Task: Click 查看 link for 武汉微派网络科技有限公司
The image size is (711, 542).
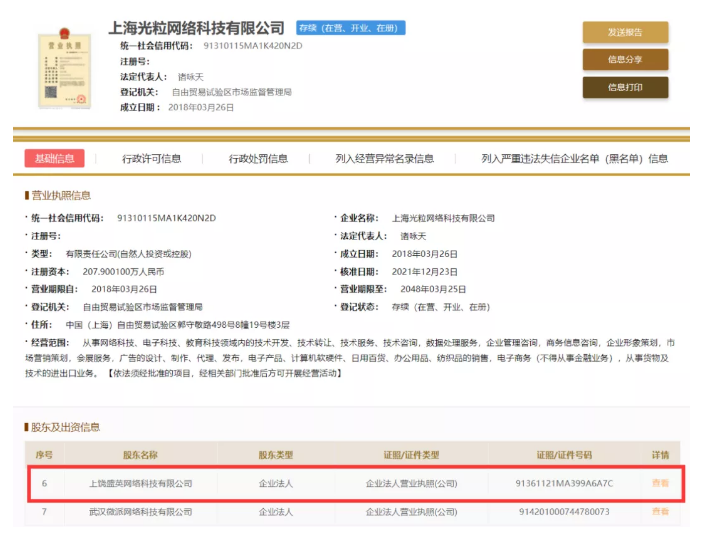Action: (660, 512)
